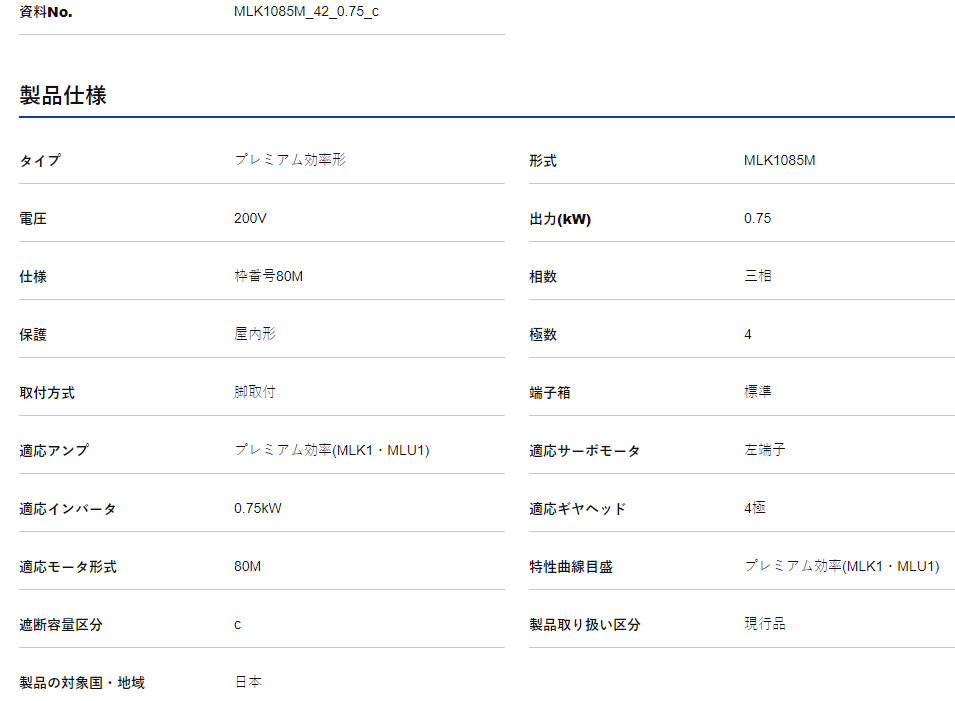The image size is (955, 701).
Task: Click the 日本 country value
Action: pyautogui.click(x=248, y=682)
